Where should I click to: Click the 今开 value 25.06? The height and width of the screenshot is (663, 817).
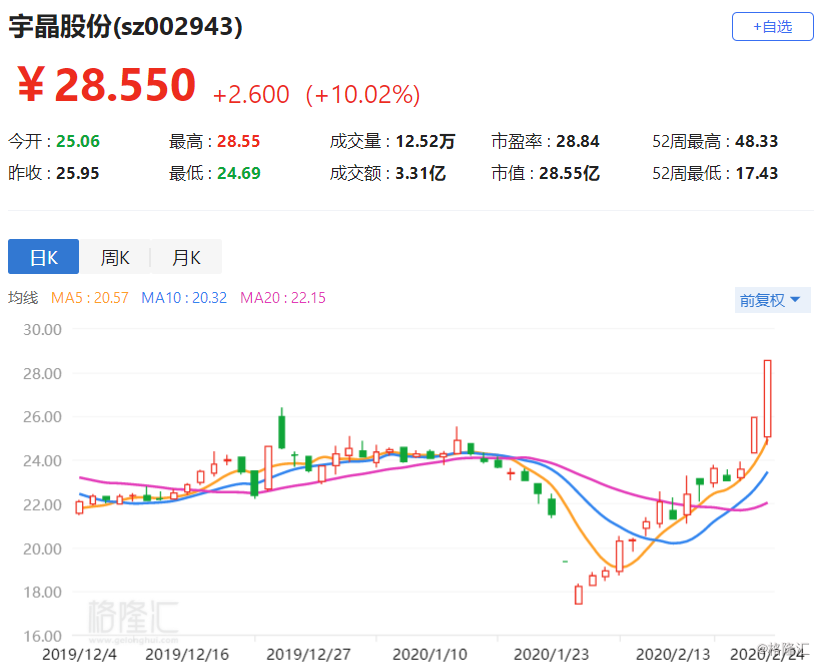(x=78, y=141)
